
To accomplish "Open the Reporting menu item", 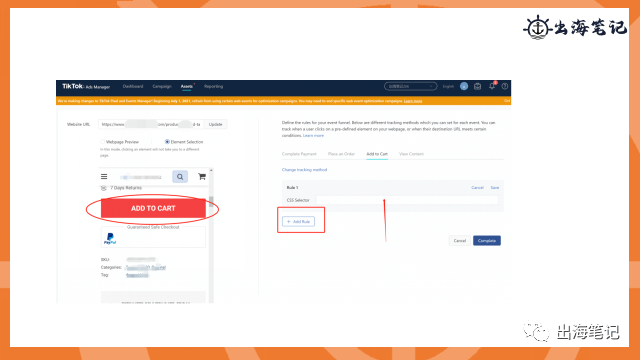I will (x=213, y=87).
